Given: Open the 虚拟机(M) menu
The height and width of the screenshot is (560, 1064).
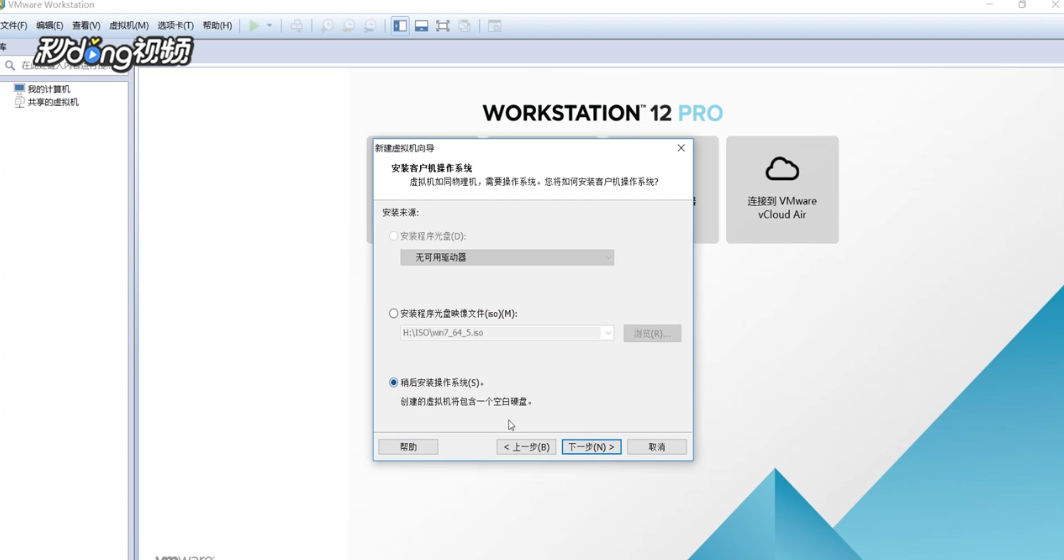Looking at the screenshot, I should 129,26.
